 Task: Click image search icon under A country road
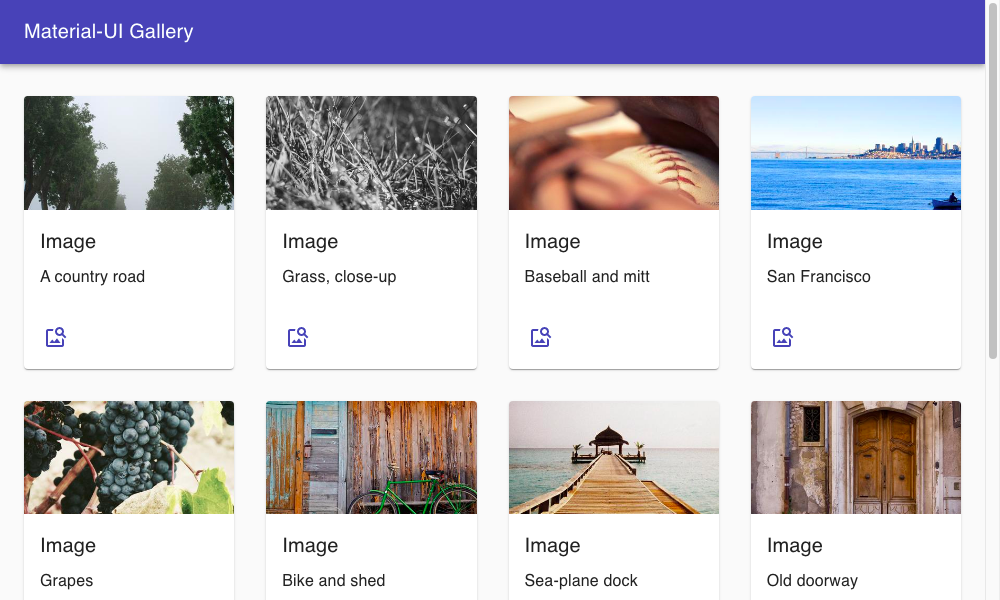coord(56,337)
